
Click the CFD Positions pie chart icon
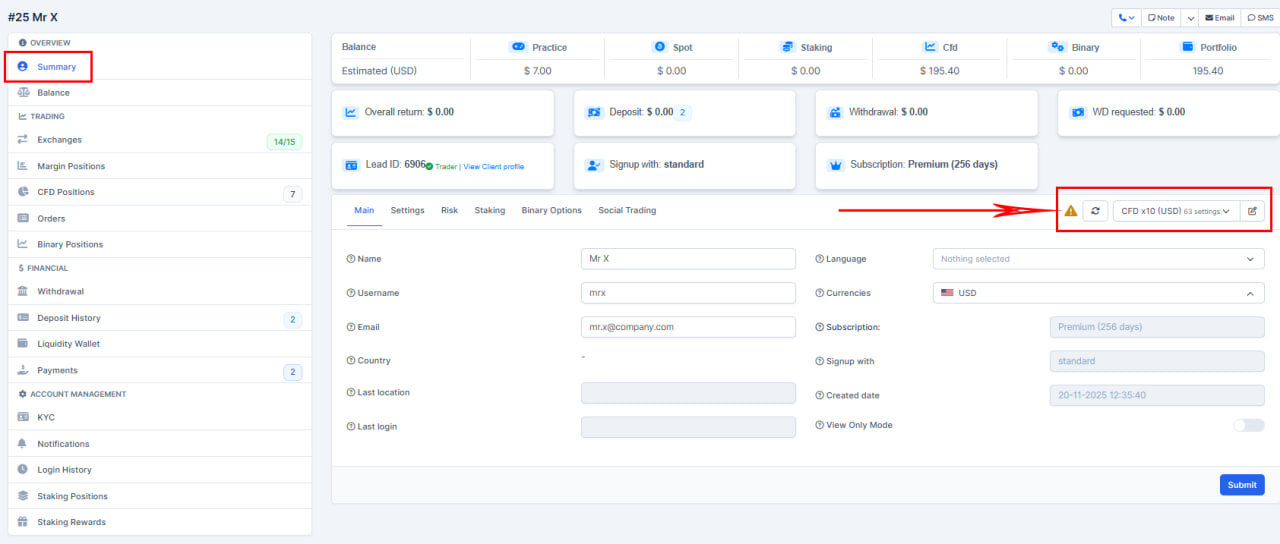tap(23, 192)
